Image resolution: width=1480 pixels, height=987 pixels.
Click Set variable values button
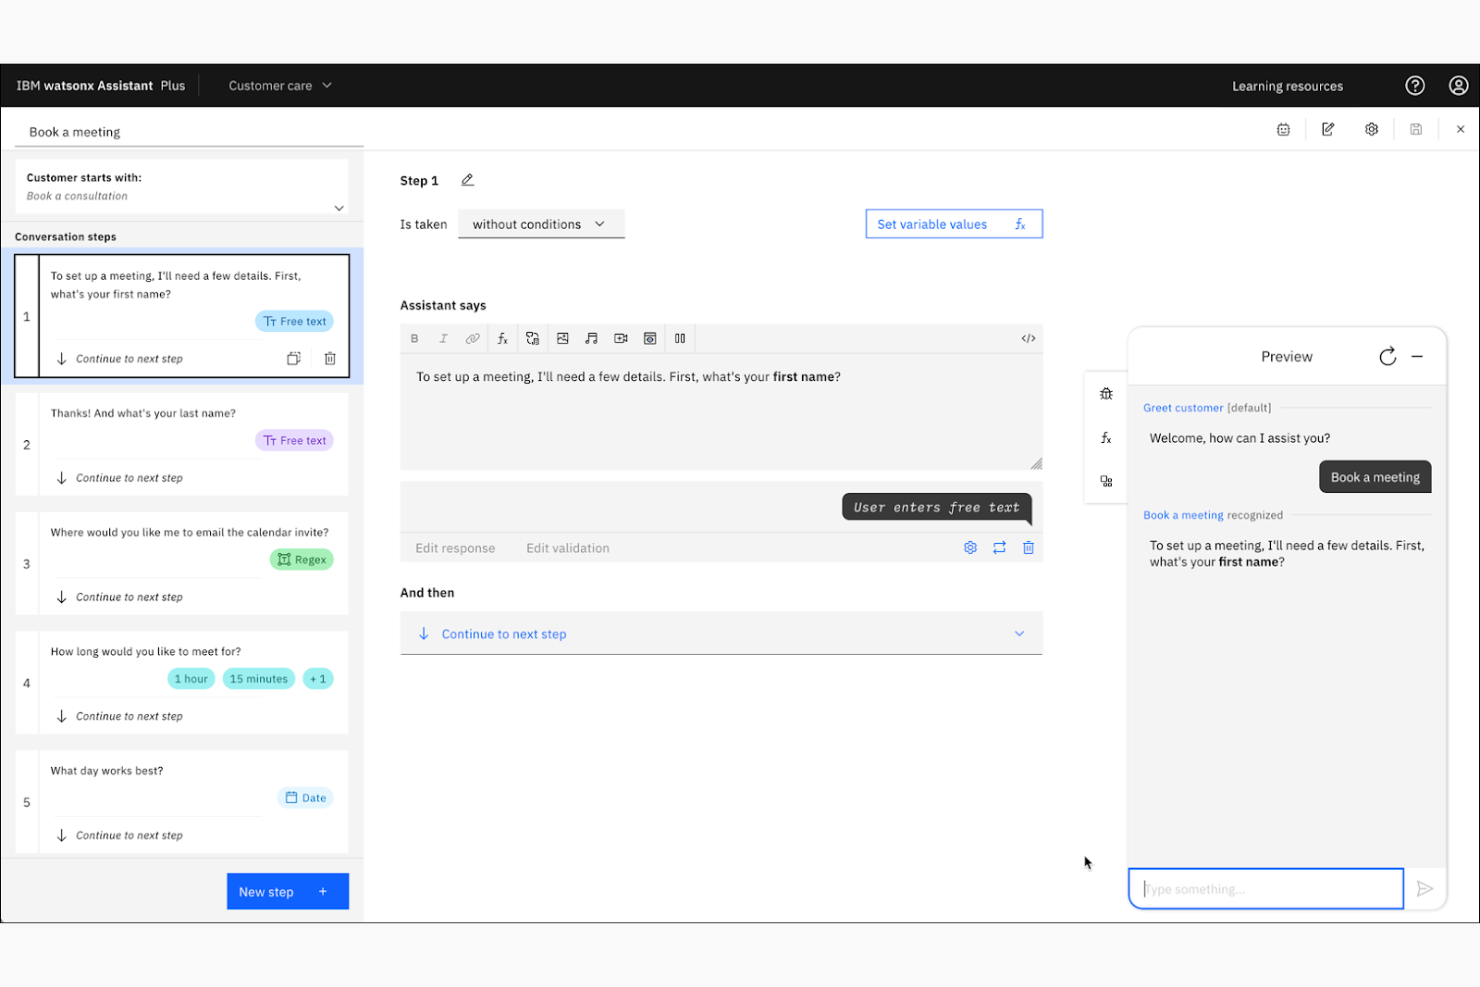coord(953,224)
